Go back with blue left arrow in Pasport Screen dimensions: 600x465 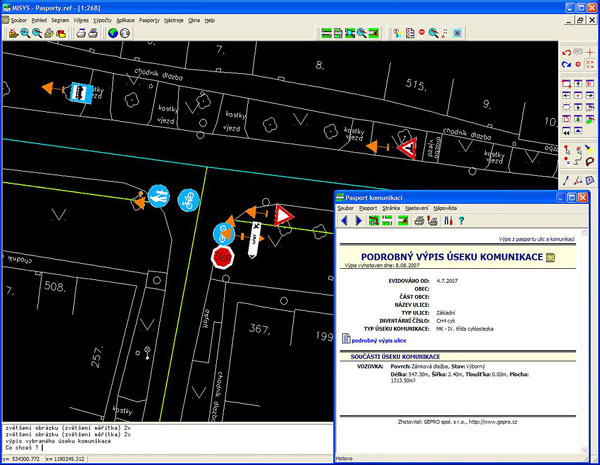[344, 220]
